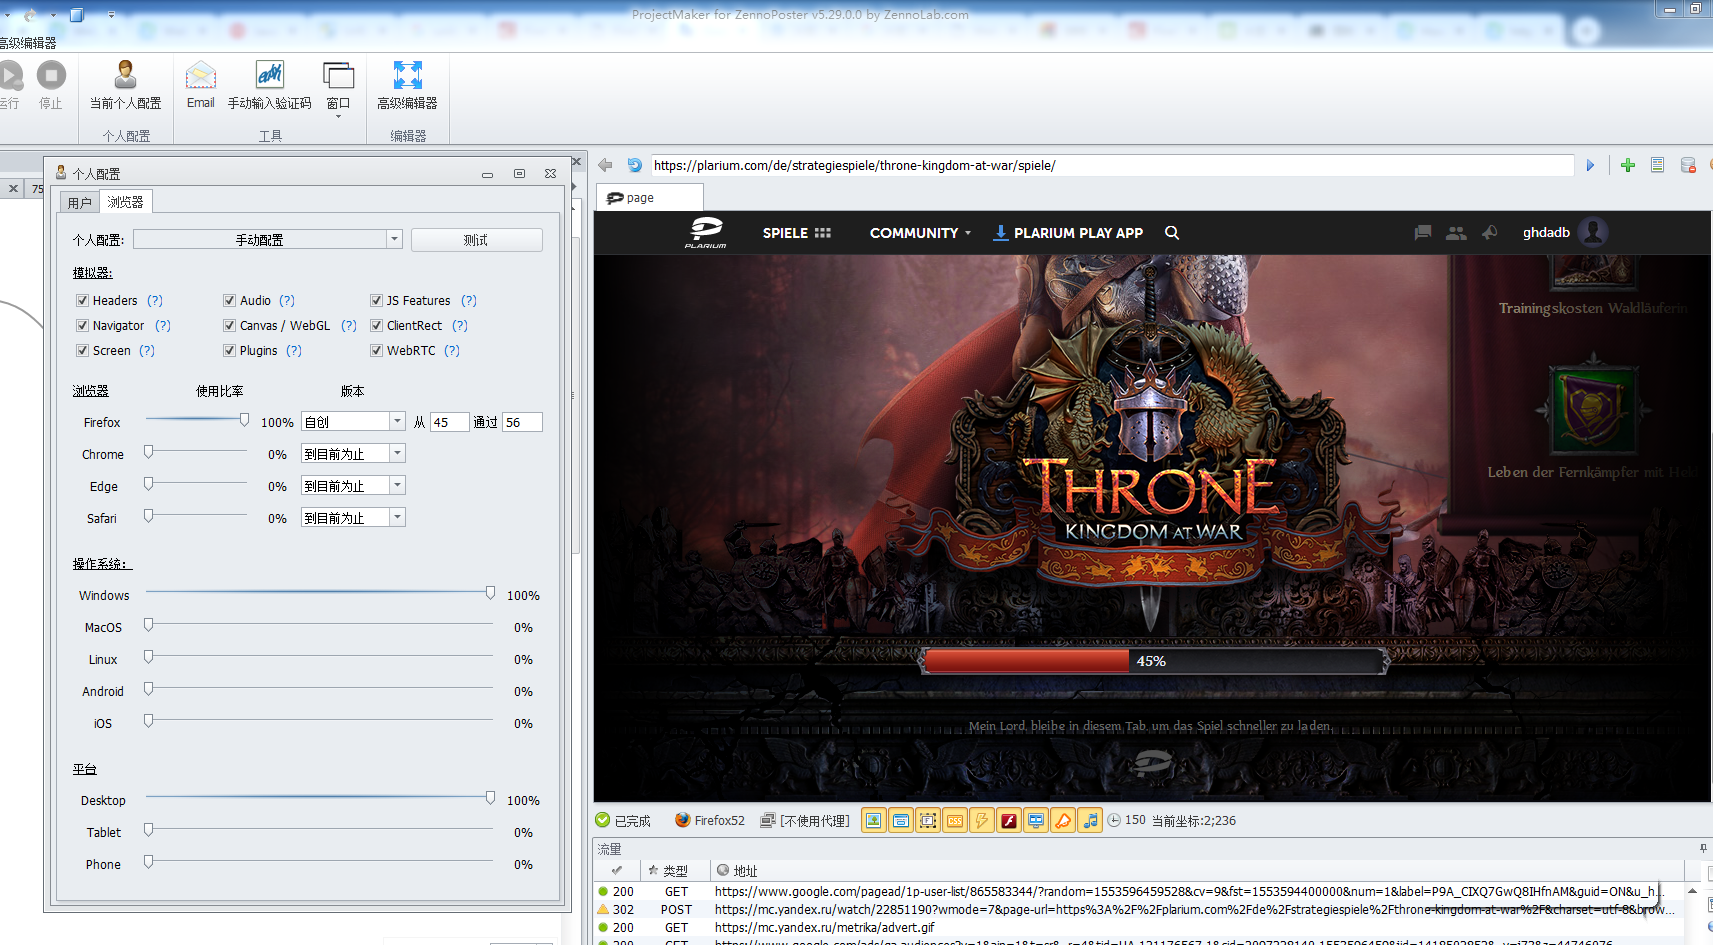Toggle the popup window icon in status bar

[901, 820]
